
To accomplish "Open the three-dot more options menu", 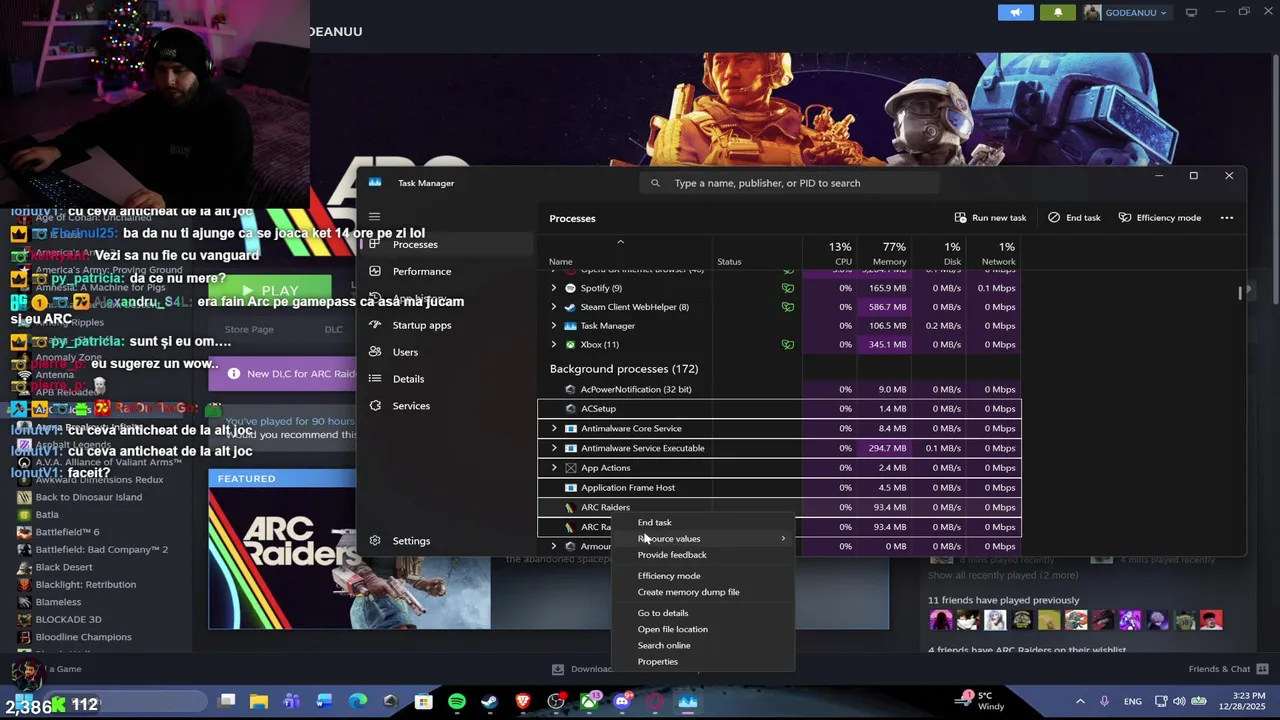I will [1227, 218].
